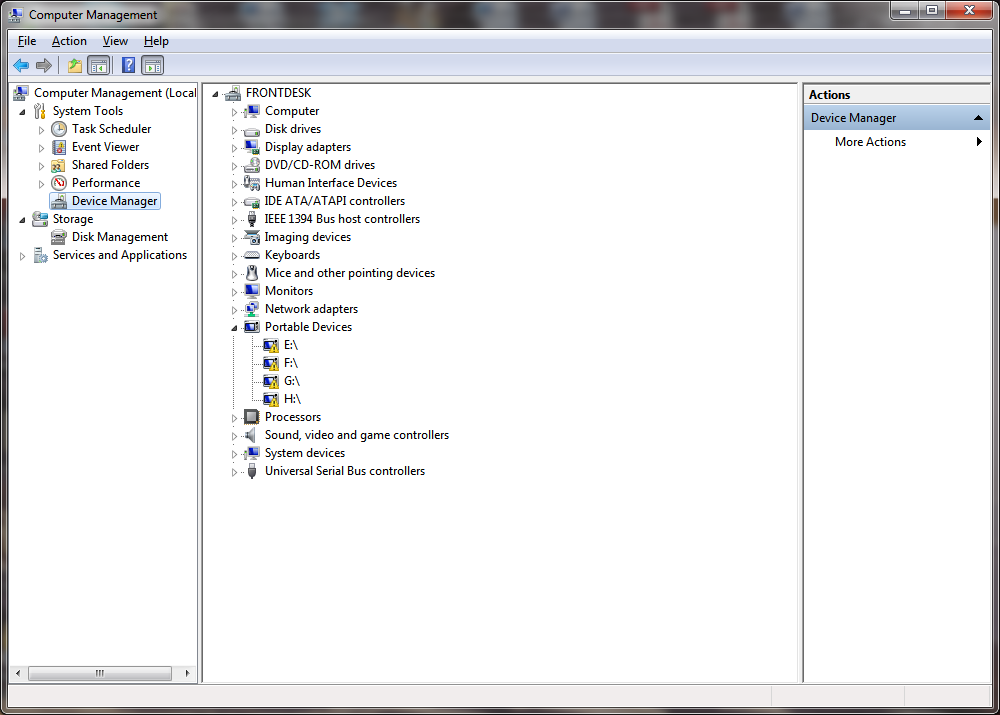
Task: Expand the Network adapters category
Action: pyautogui.click(x=233, y=308)
